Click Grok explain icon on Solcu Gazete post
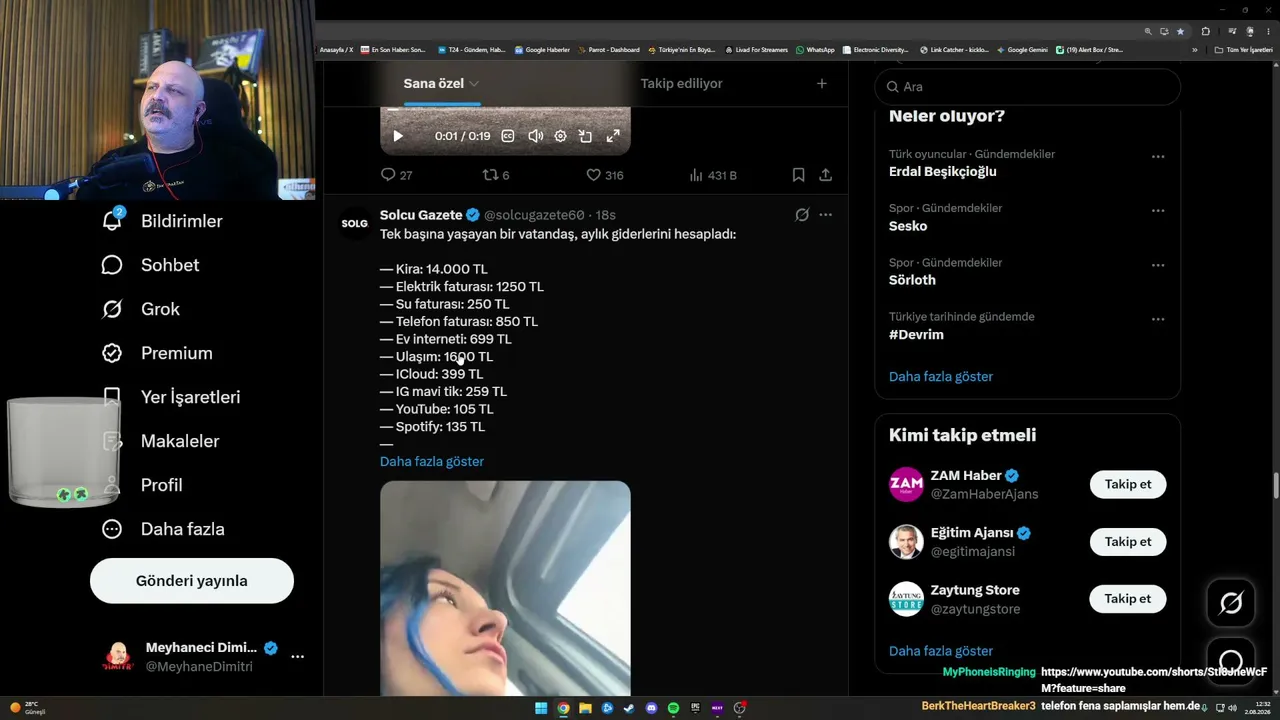 801,215
